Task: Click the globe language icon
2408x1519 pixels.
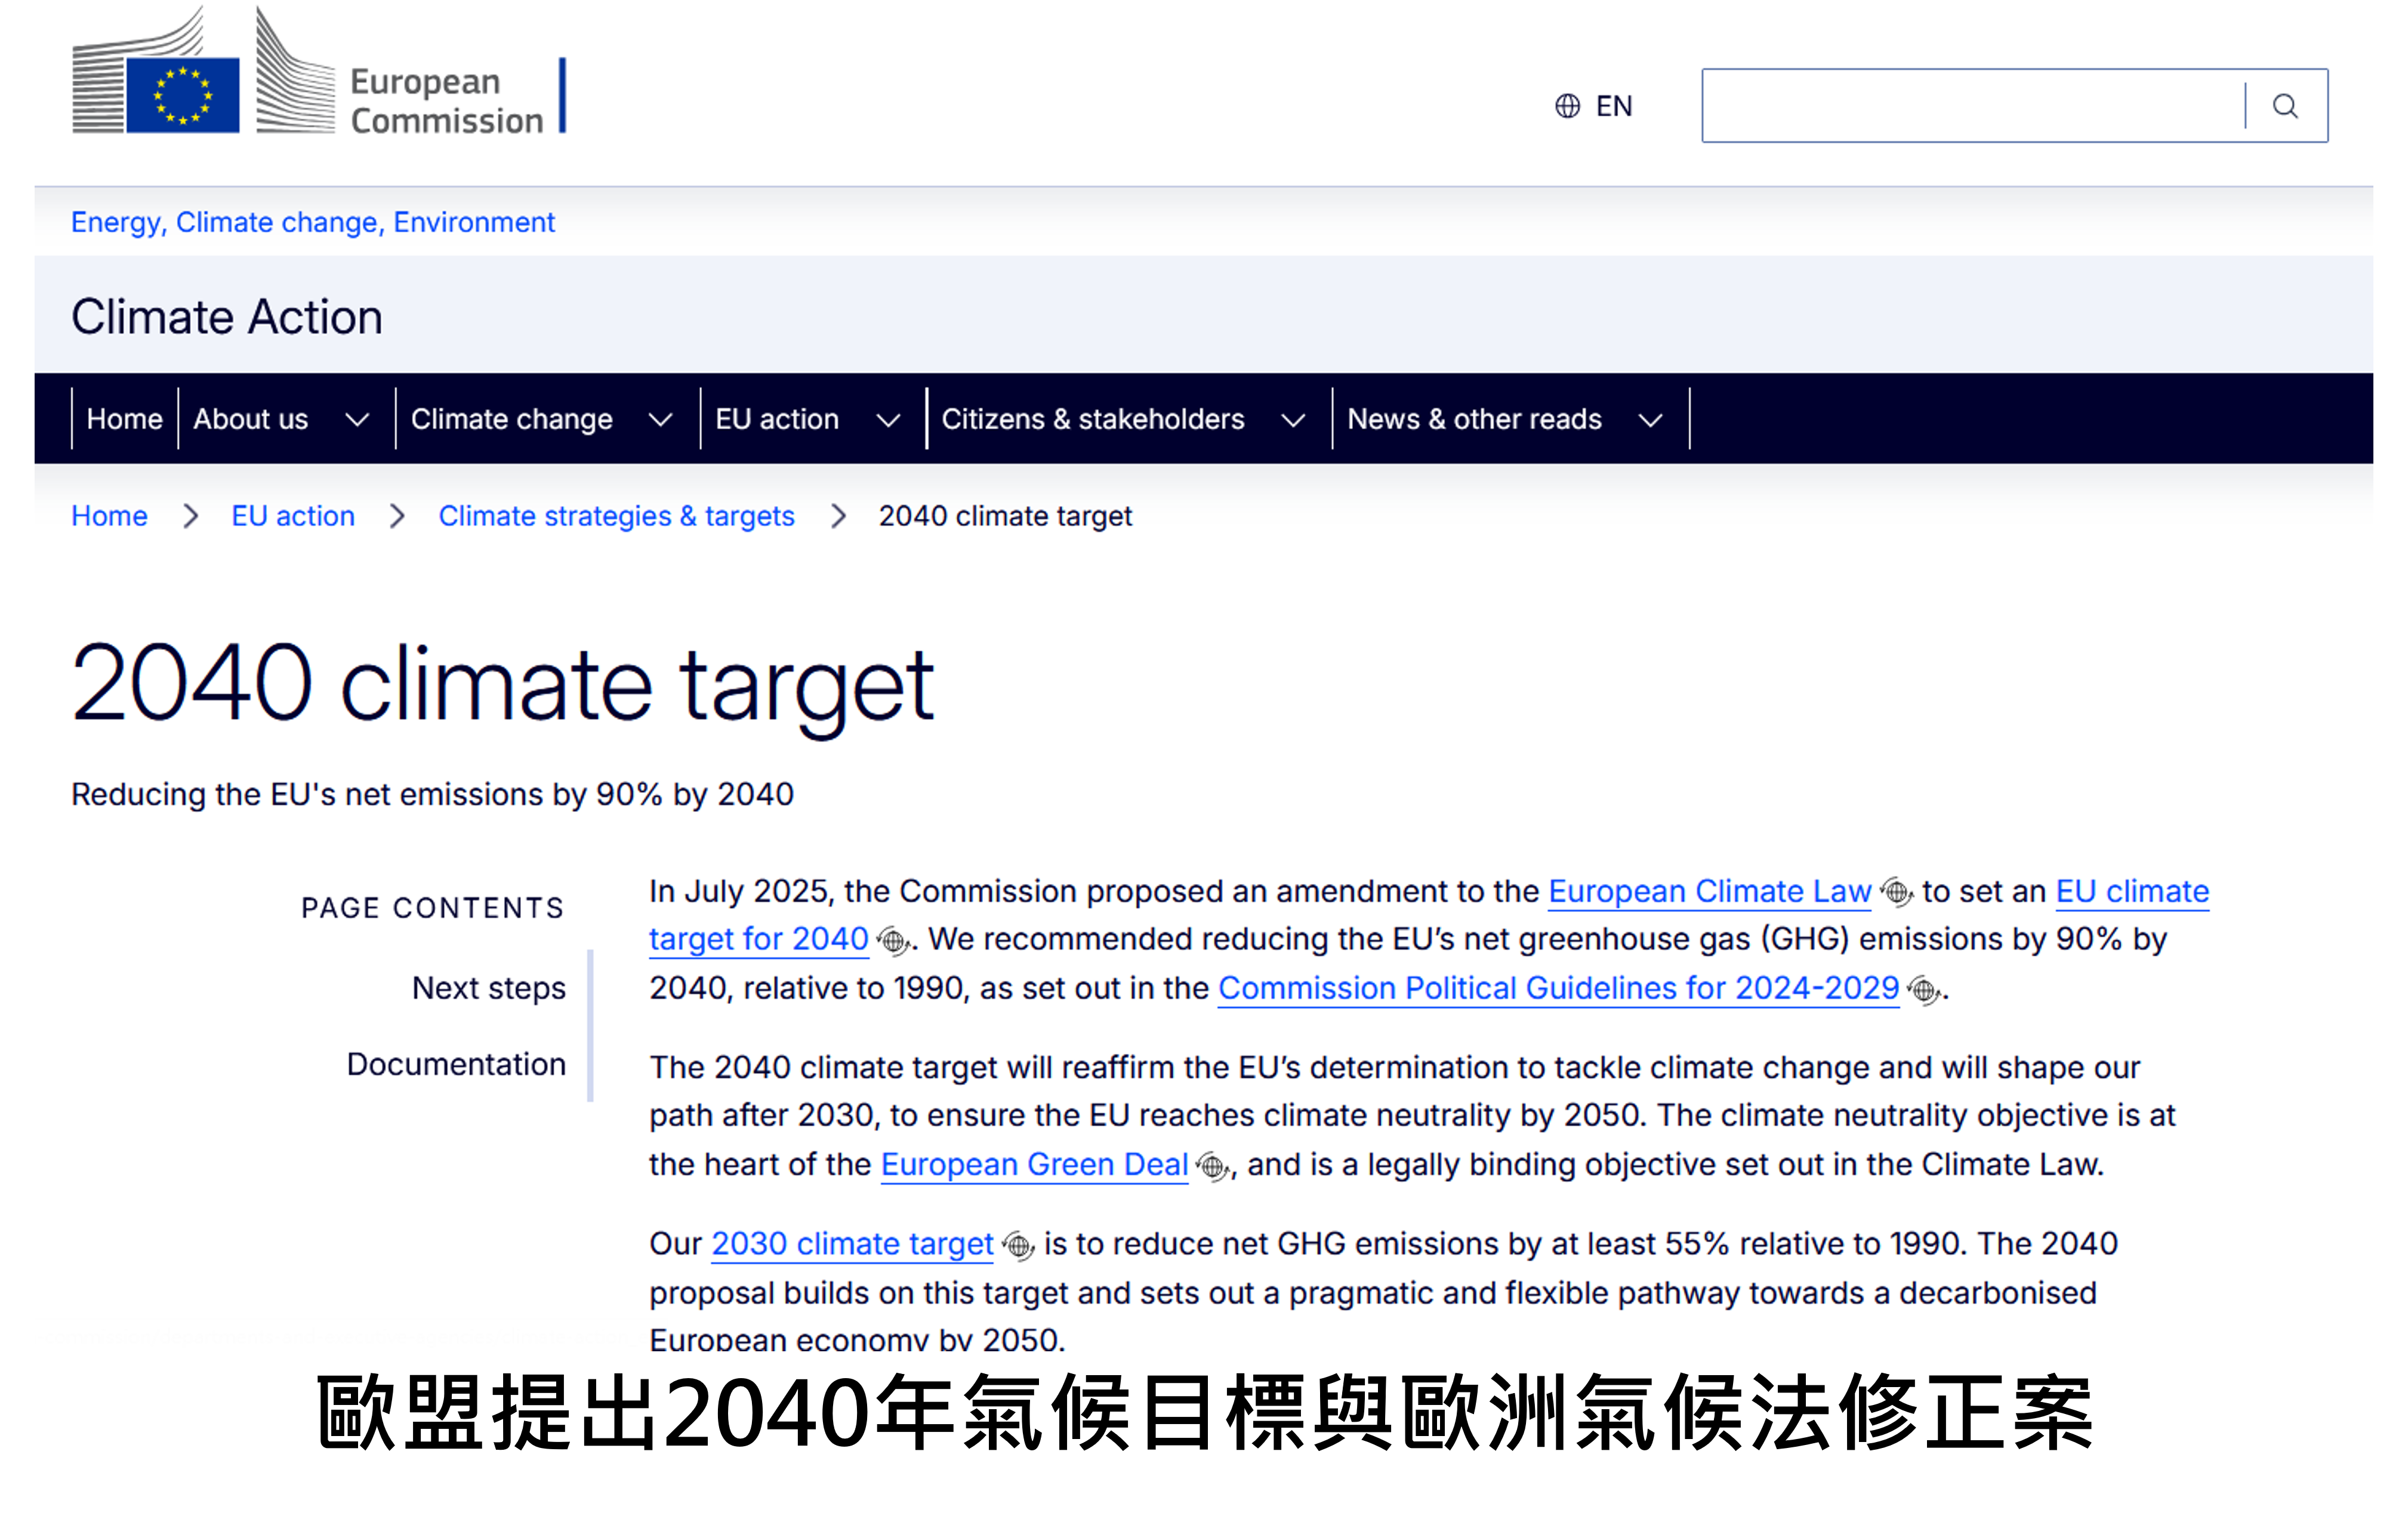Action: [x=1567, y=106]
